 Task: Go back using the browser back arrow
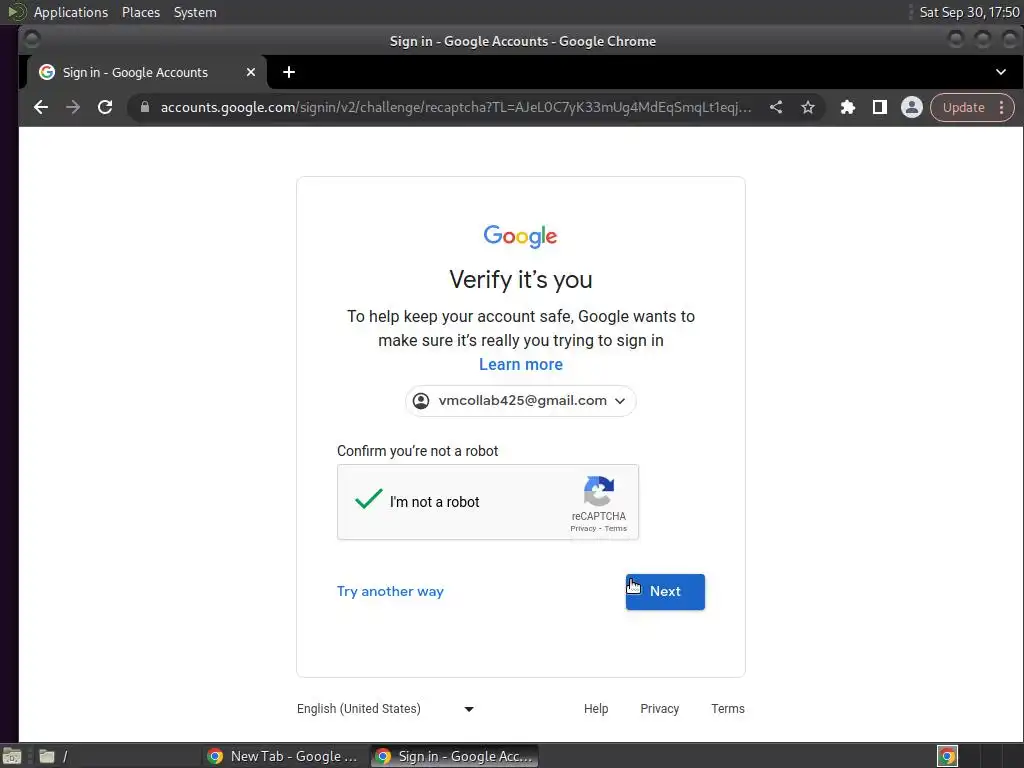pos(40,107)
